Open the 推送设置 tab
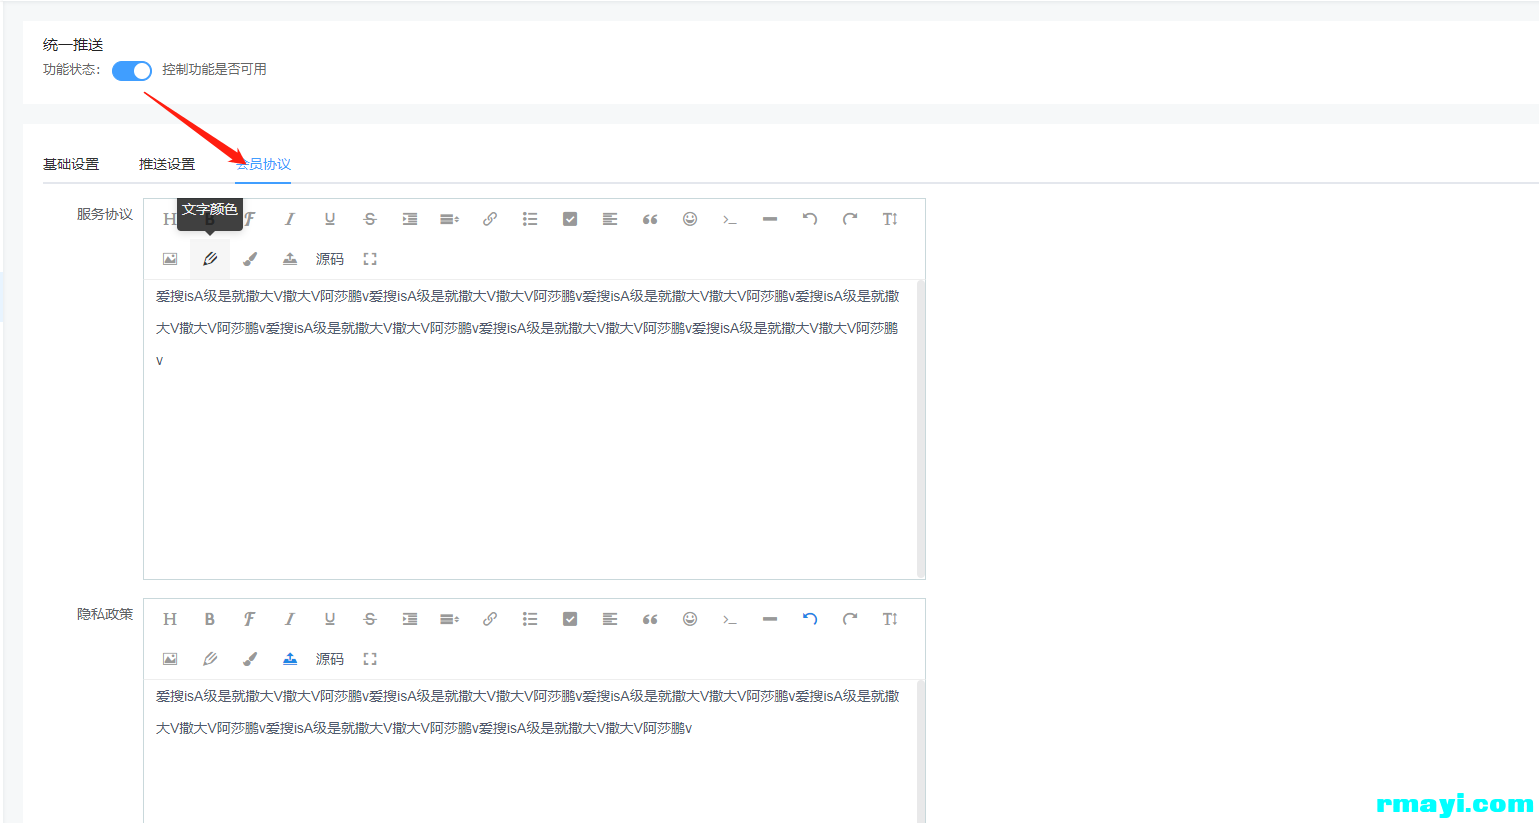The height and width of the screenshot is (823, 1539). point(167,164)
